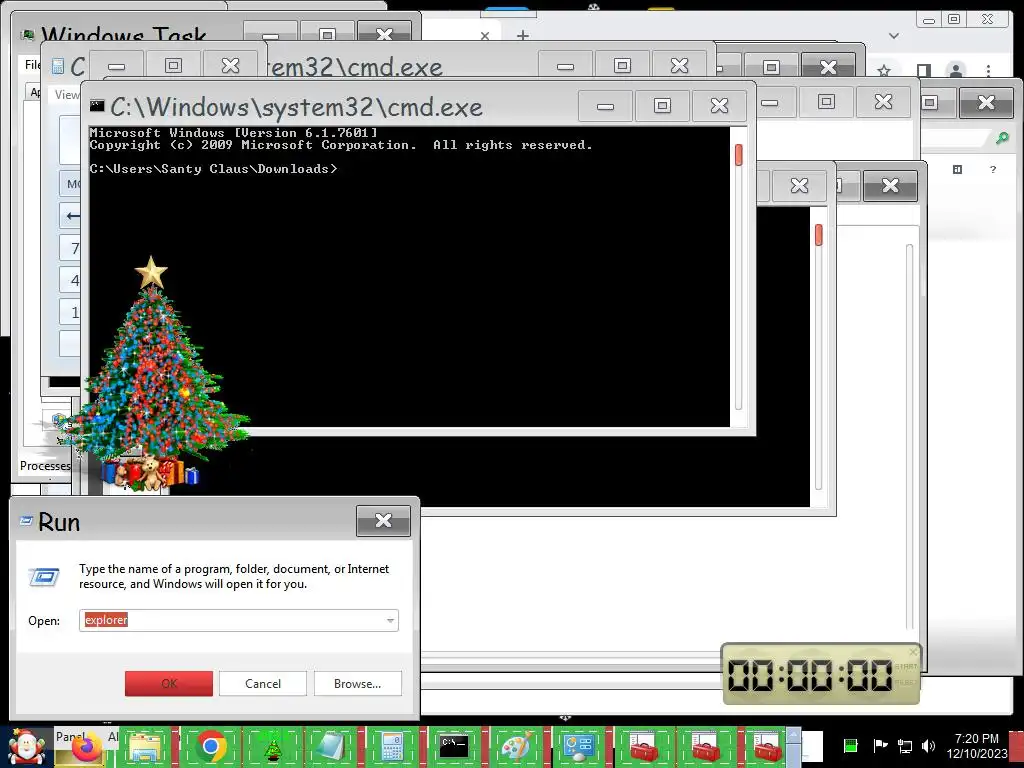Click the command prompt Downloads path text
This screenshot has width=1024, height=768.
click(213, 169)
